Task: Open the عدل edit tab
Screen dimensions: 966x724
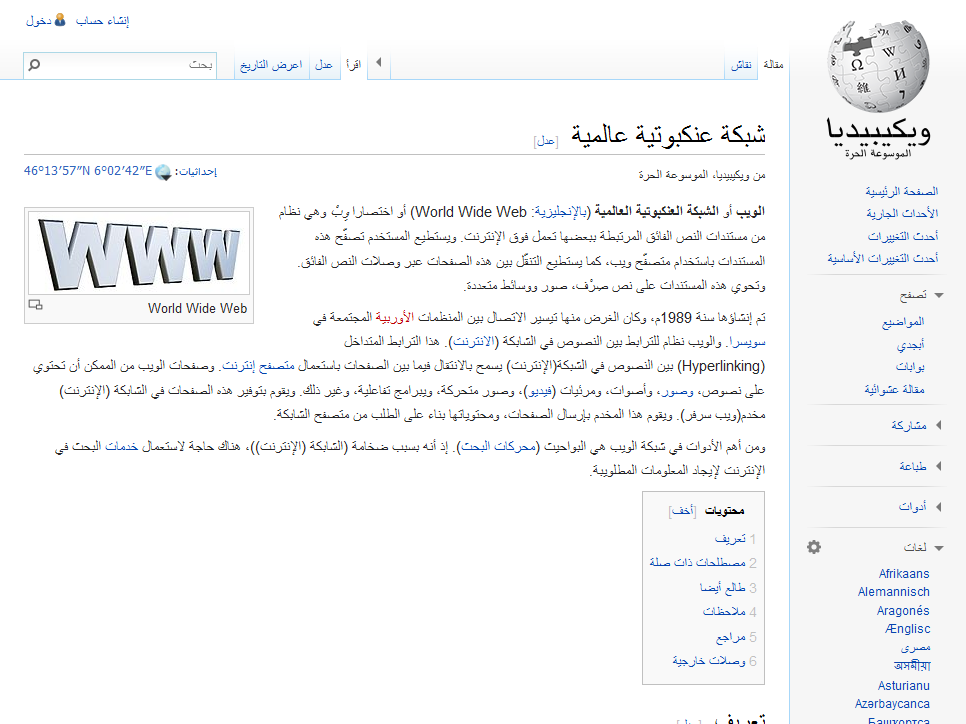Action: click(324, 65)
